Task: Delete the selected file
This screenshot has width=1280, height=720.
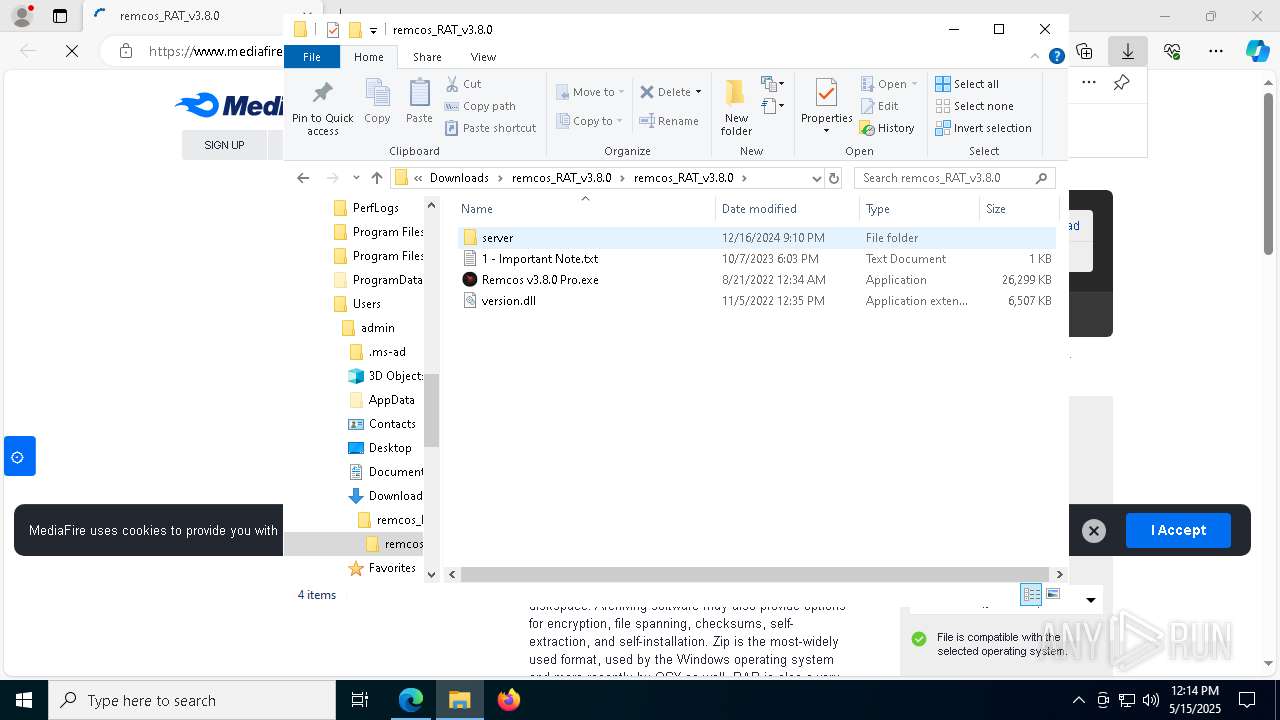Action: click(x=666, y=92)
